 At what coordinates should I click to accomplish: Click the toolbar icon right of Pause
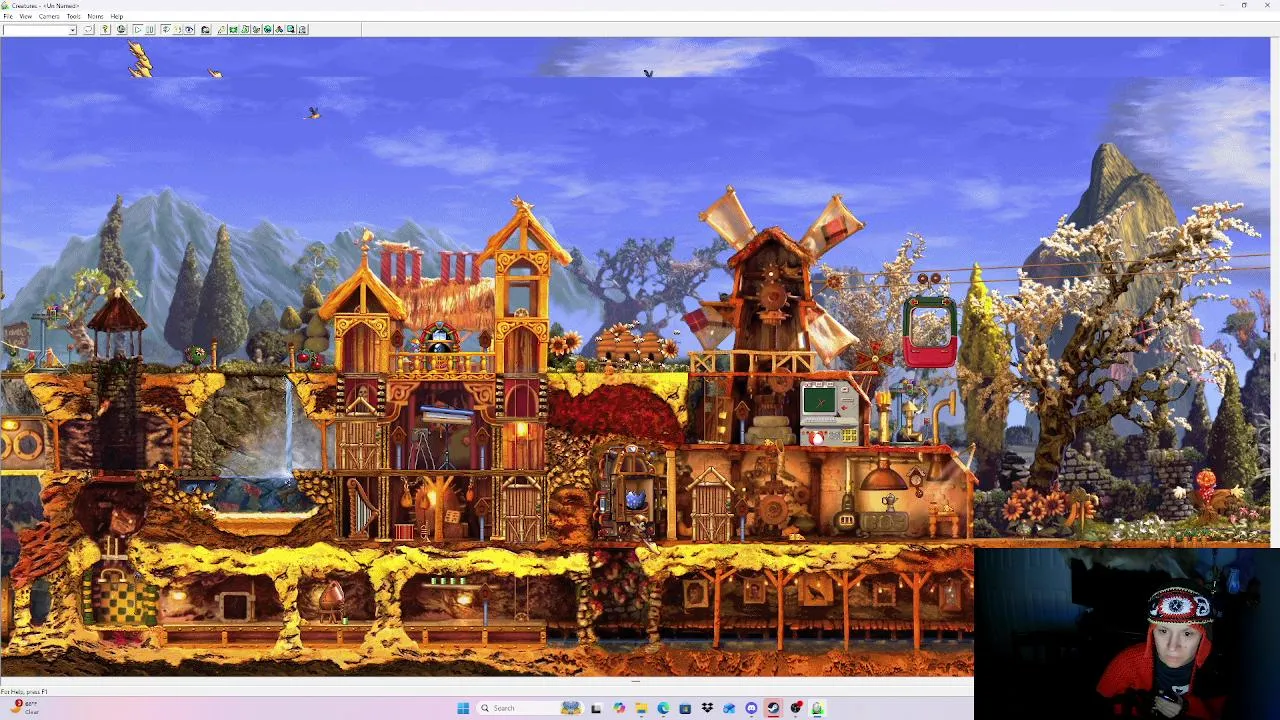click(x=165, y=30)
